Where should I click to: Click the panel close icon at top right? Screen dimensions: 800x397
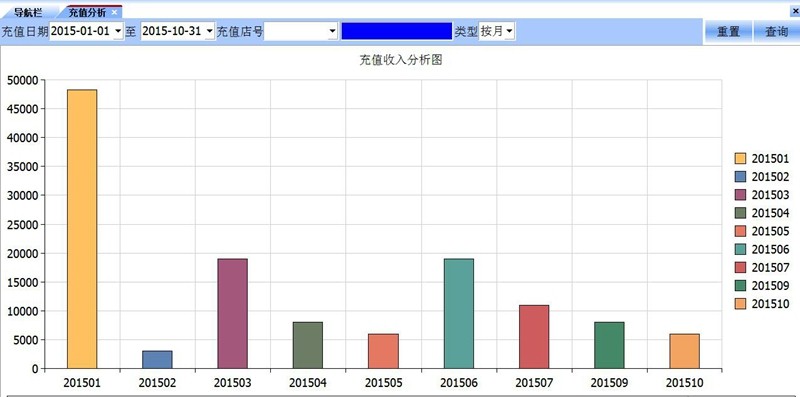[x=796, y=12]
